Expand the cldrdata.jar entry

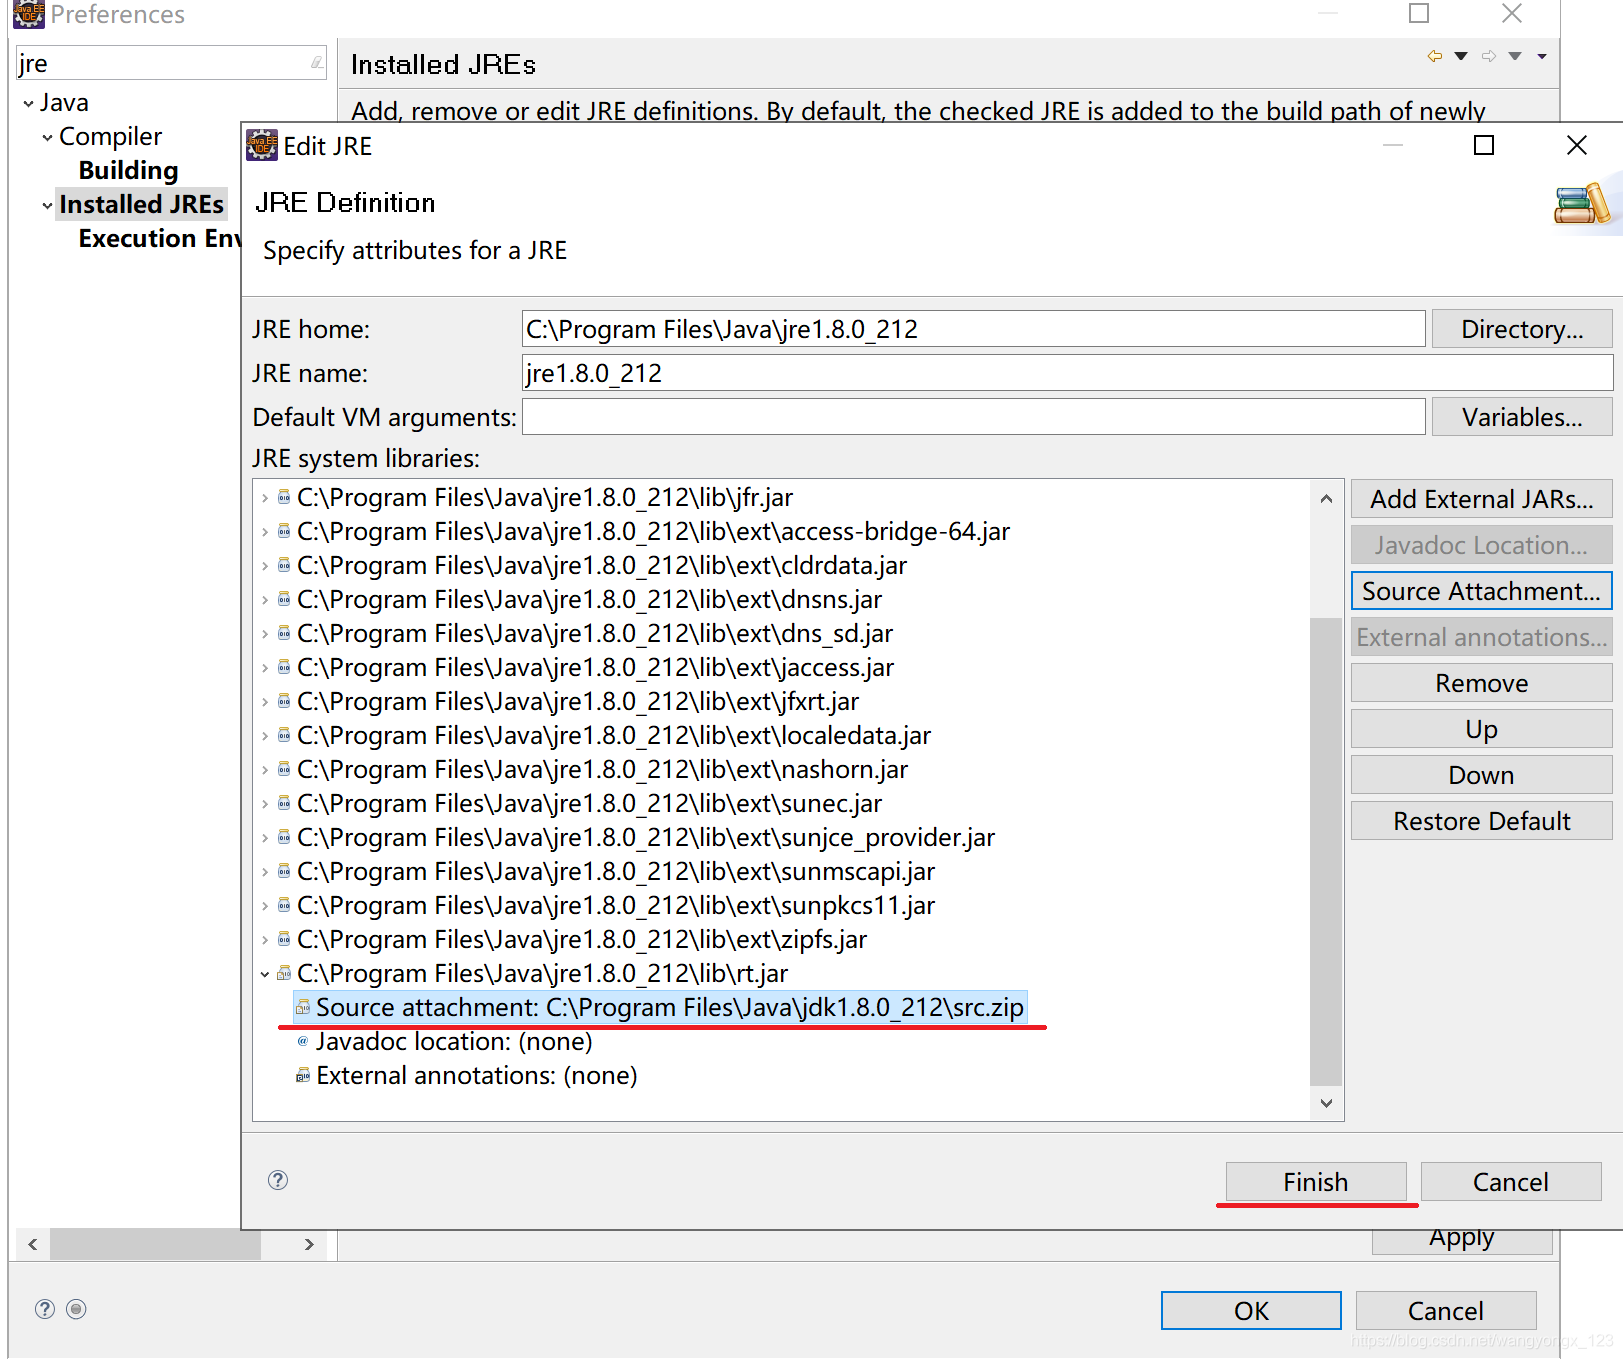coord(264,566)
